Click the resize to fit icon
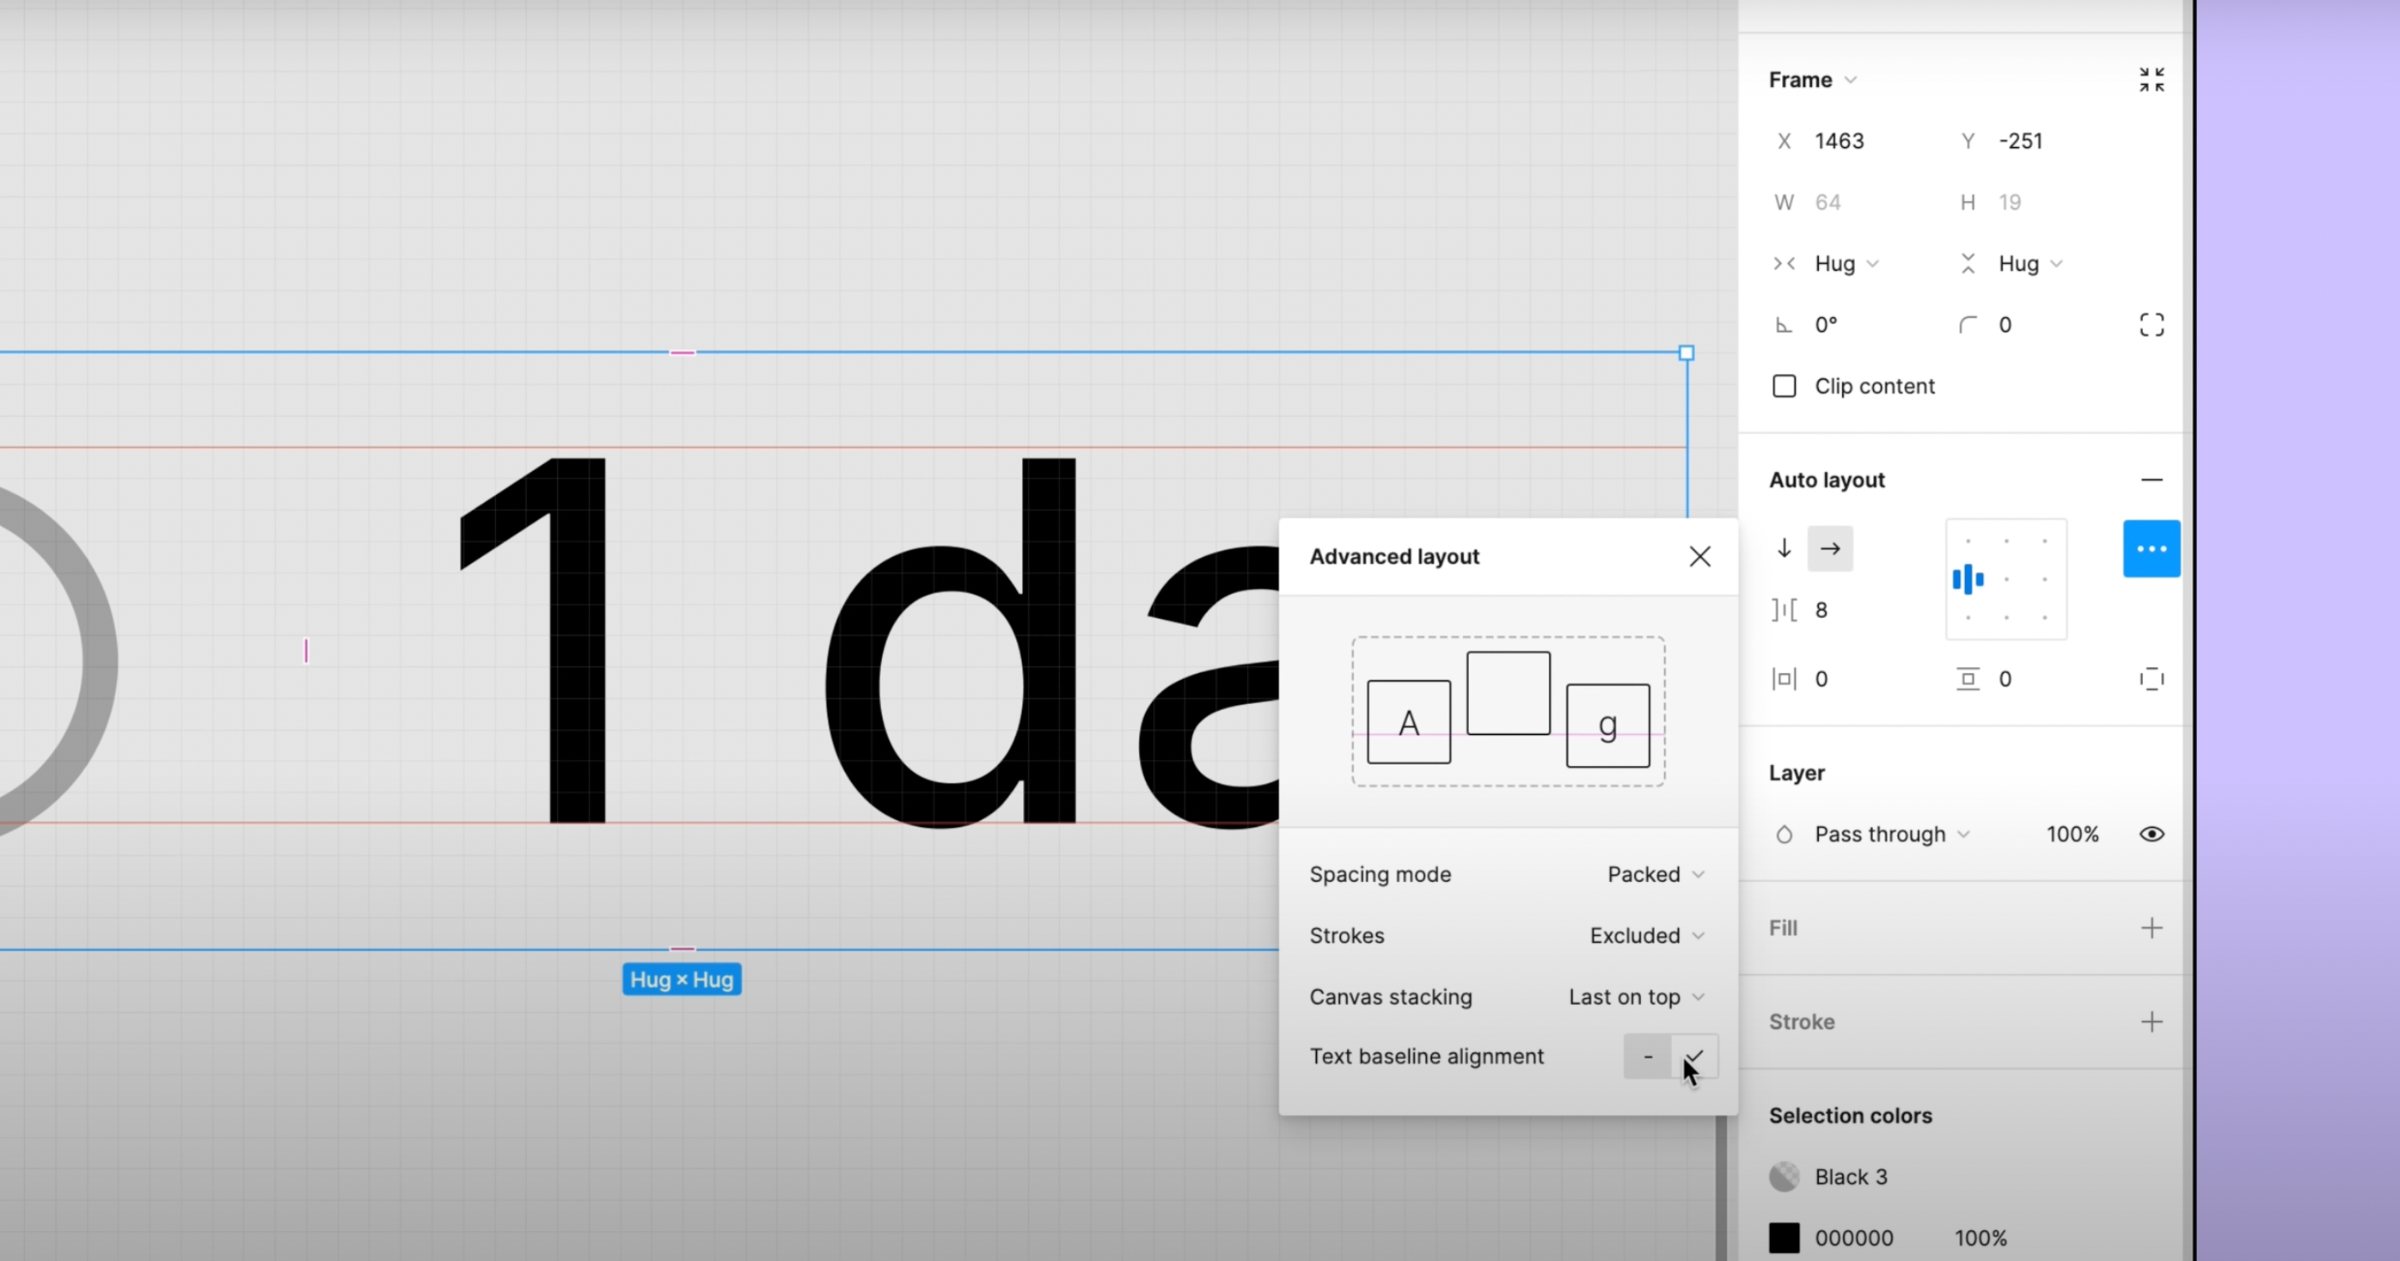Viewport: 2400px width, 1261px height. click(2152, 80)
